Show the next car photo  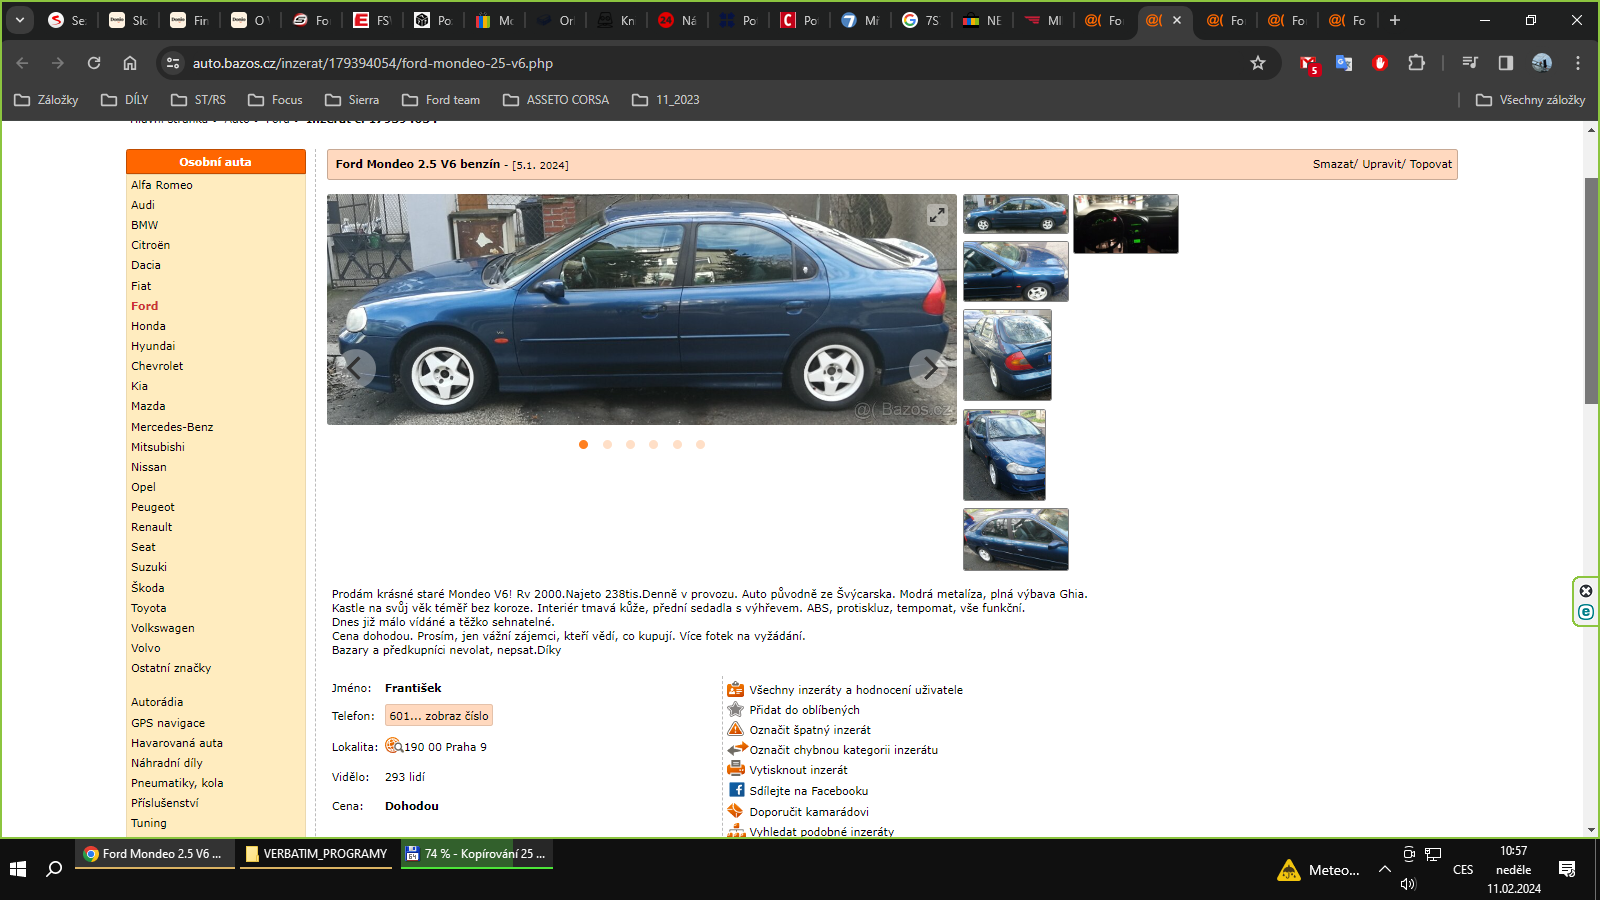point(929,368)
